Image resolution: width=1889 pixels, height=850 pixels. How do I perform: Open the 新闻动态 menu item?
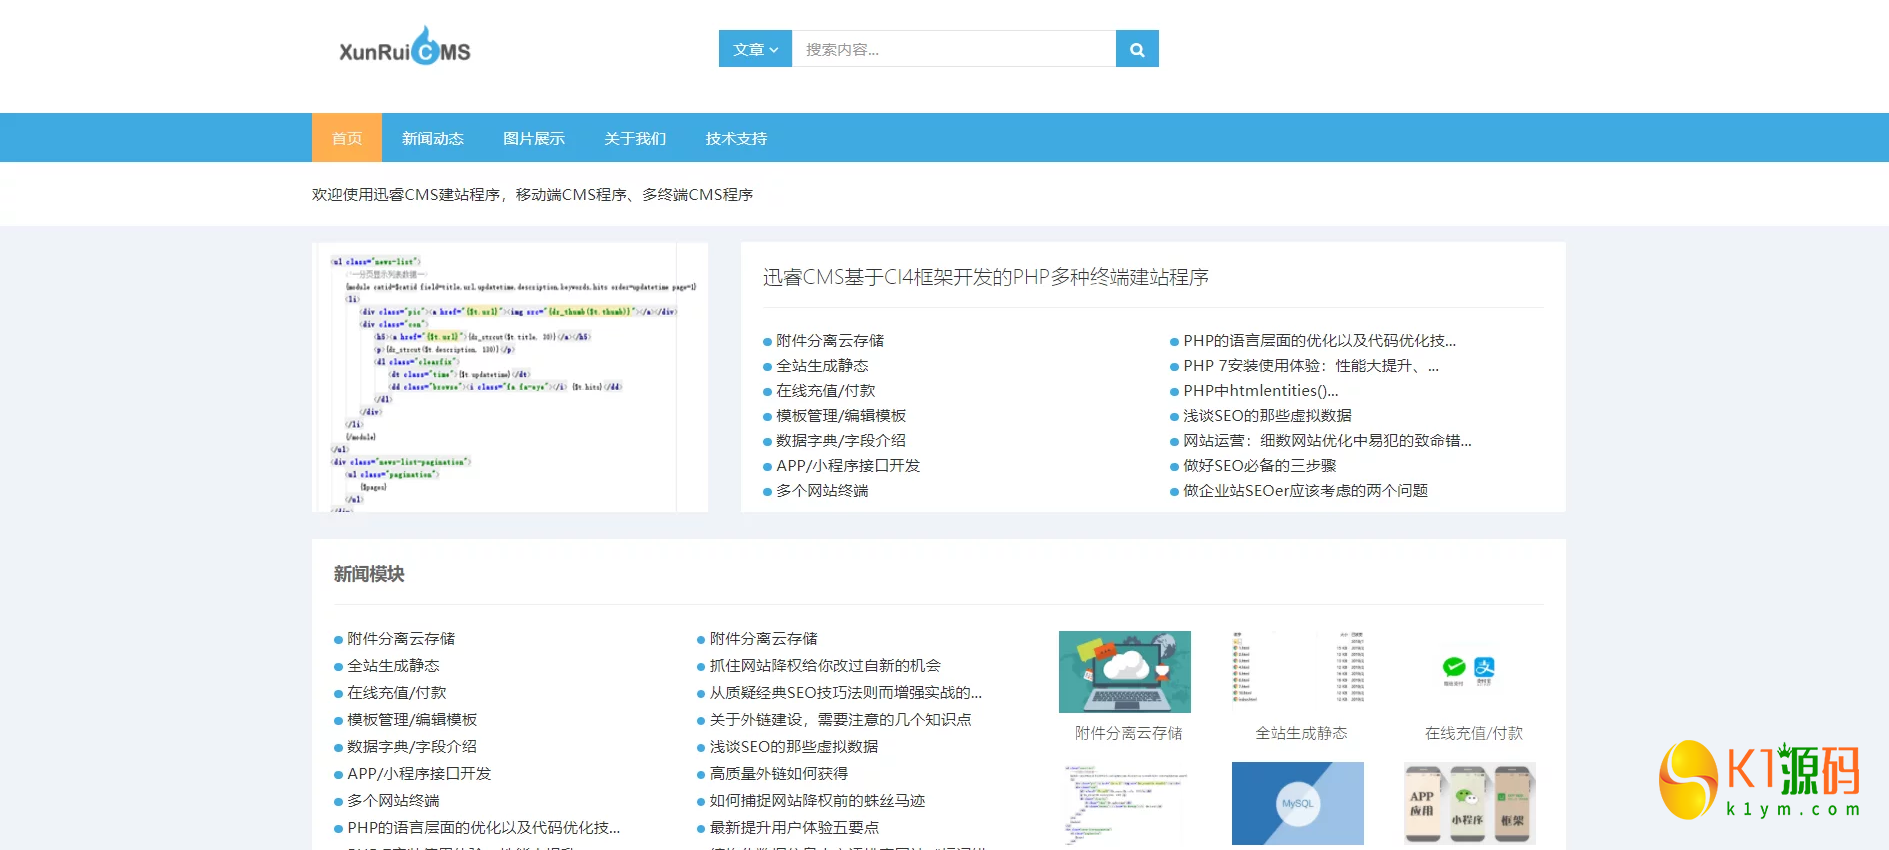coord(432,138)
